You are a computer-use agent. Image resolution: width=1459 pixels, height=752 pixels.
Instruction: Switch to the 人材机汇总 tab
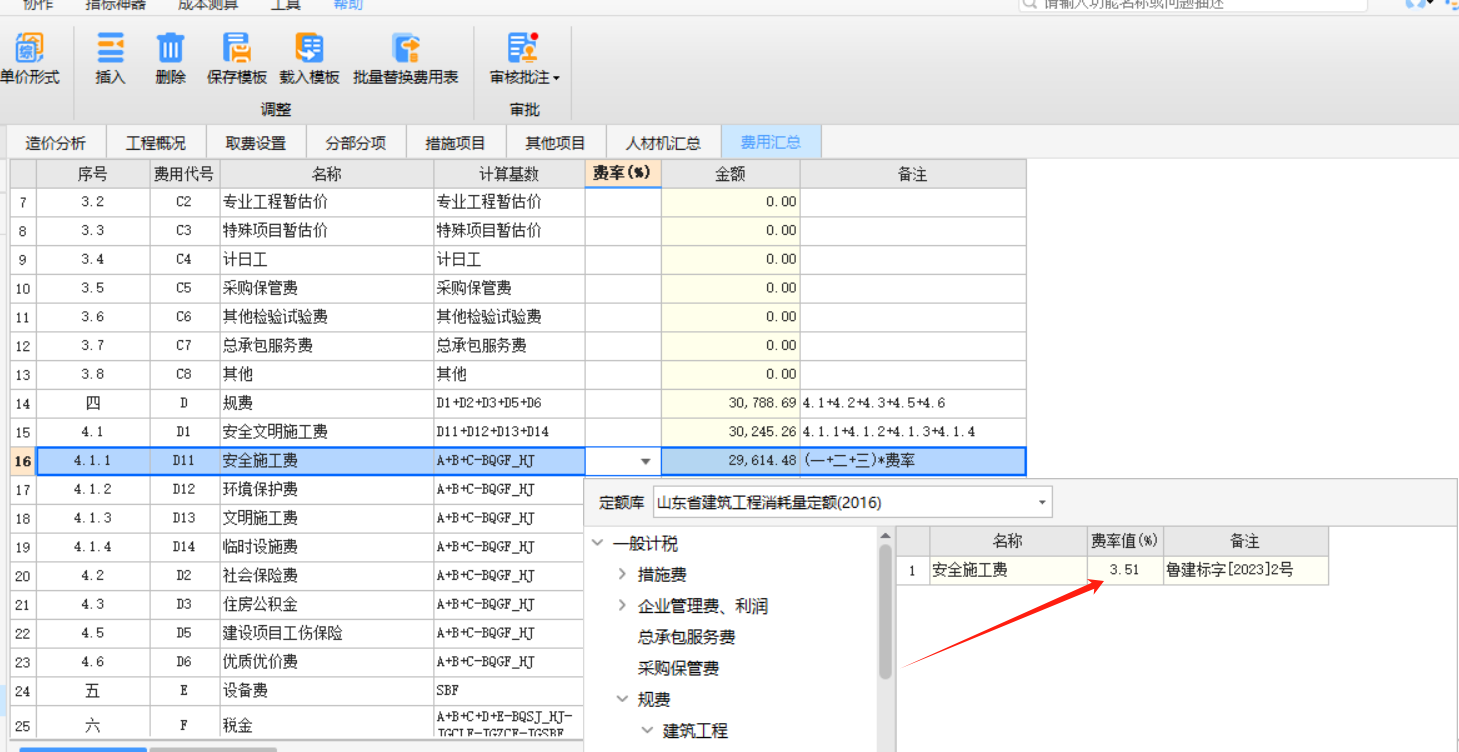pyautogui.click(x=664, y=142)
